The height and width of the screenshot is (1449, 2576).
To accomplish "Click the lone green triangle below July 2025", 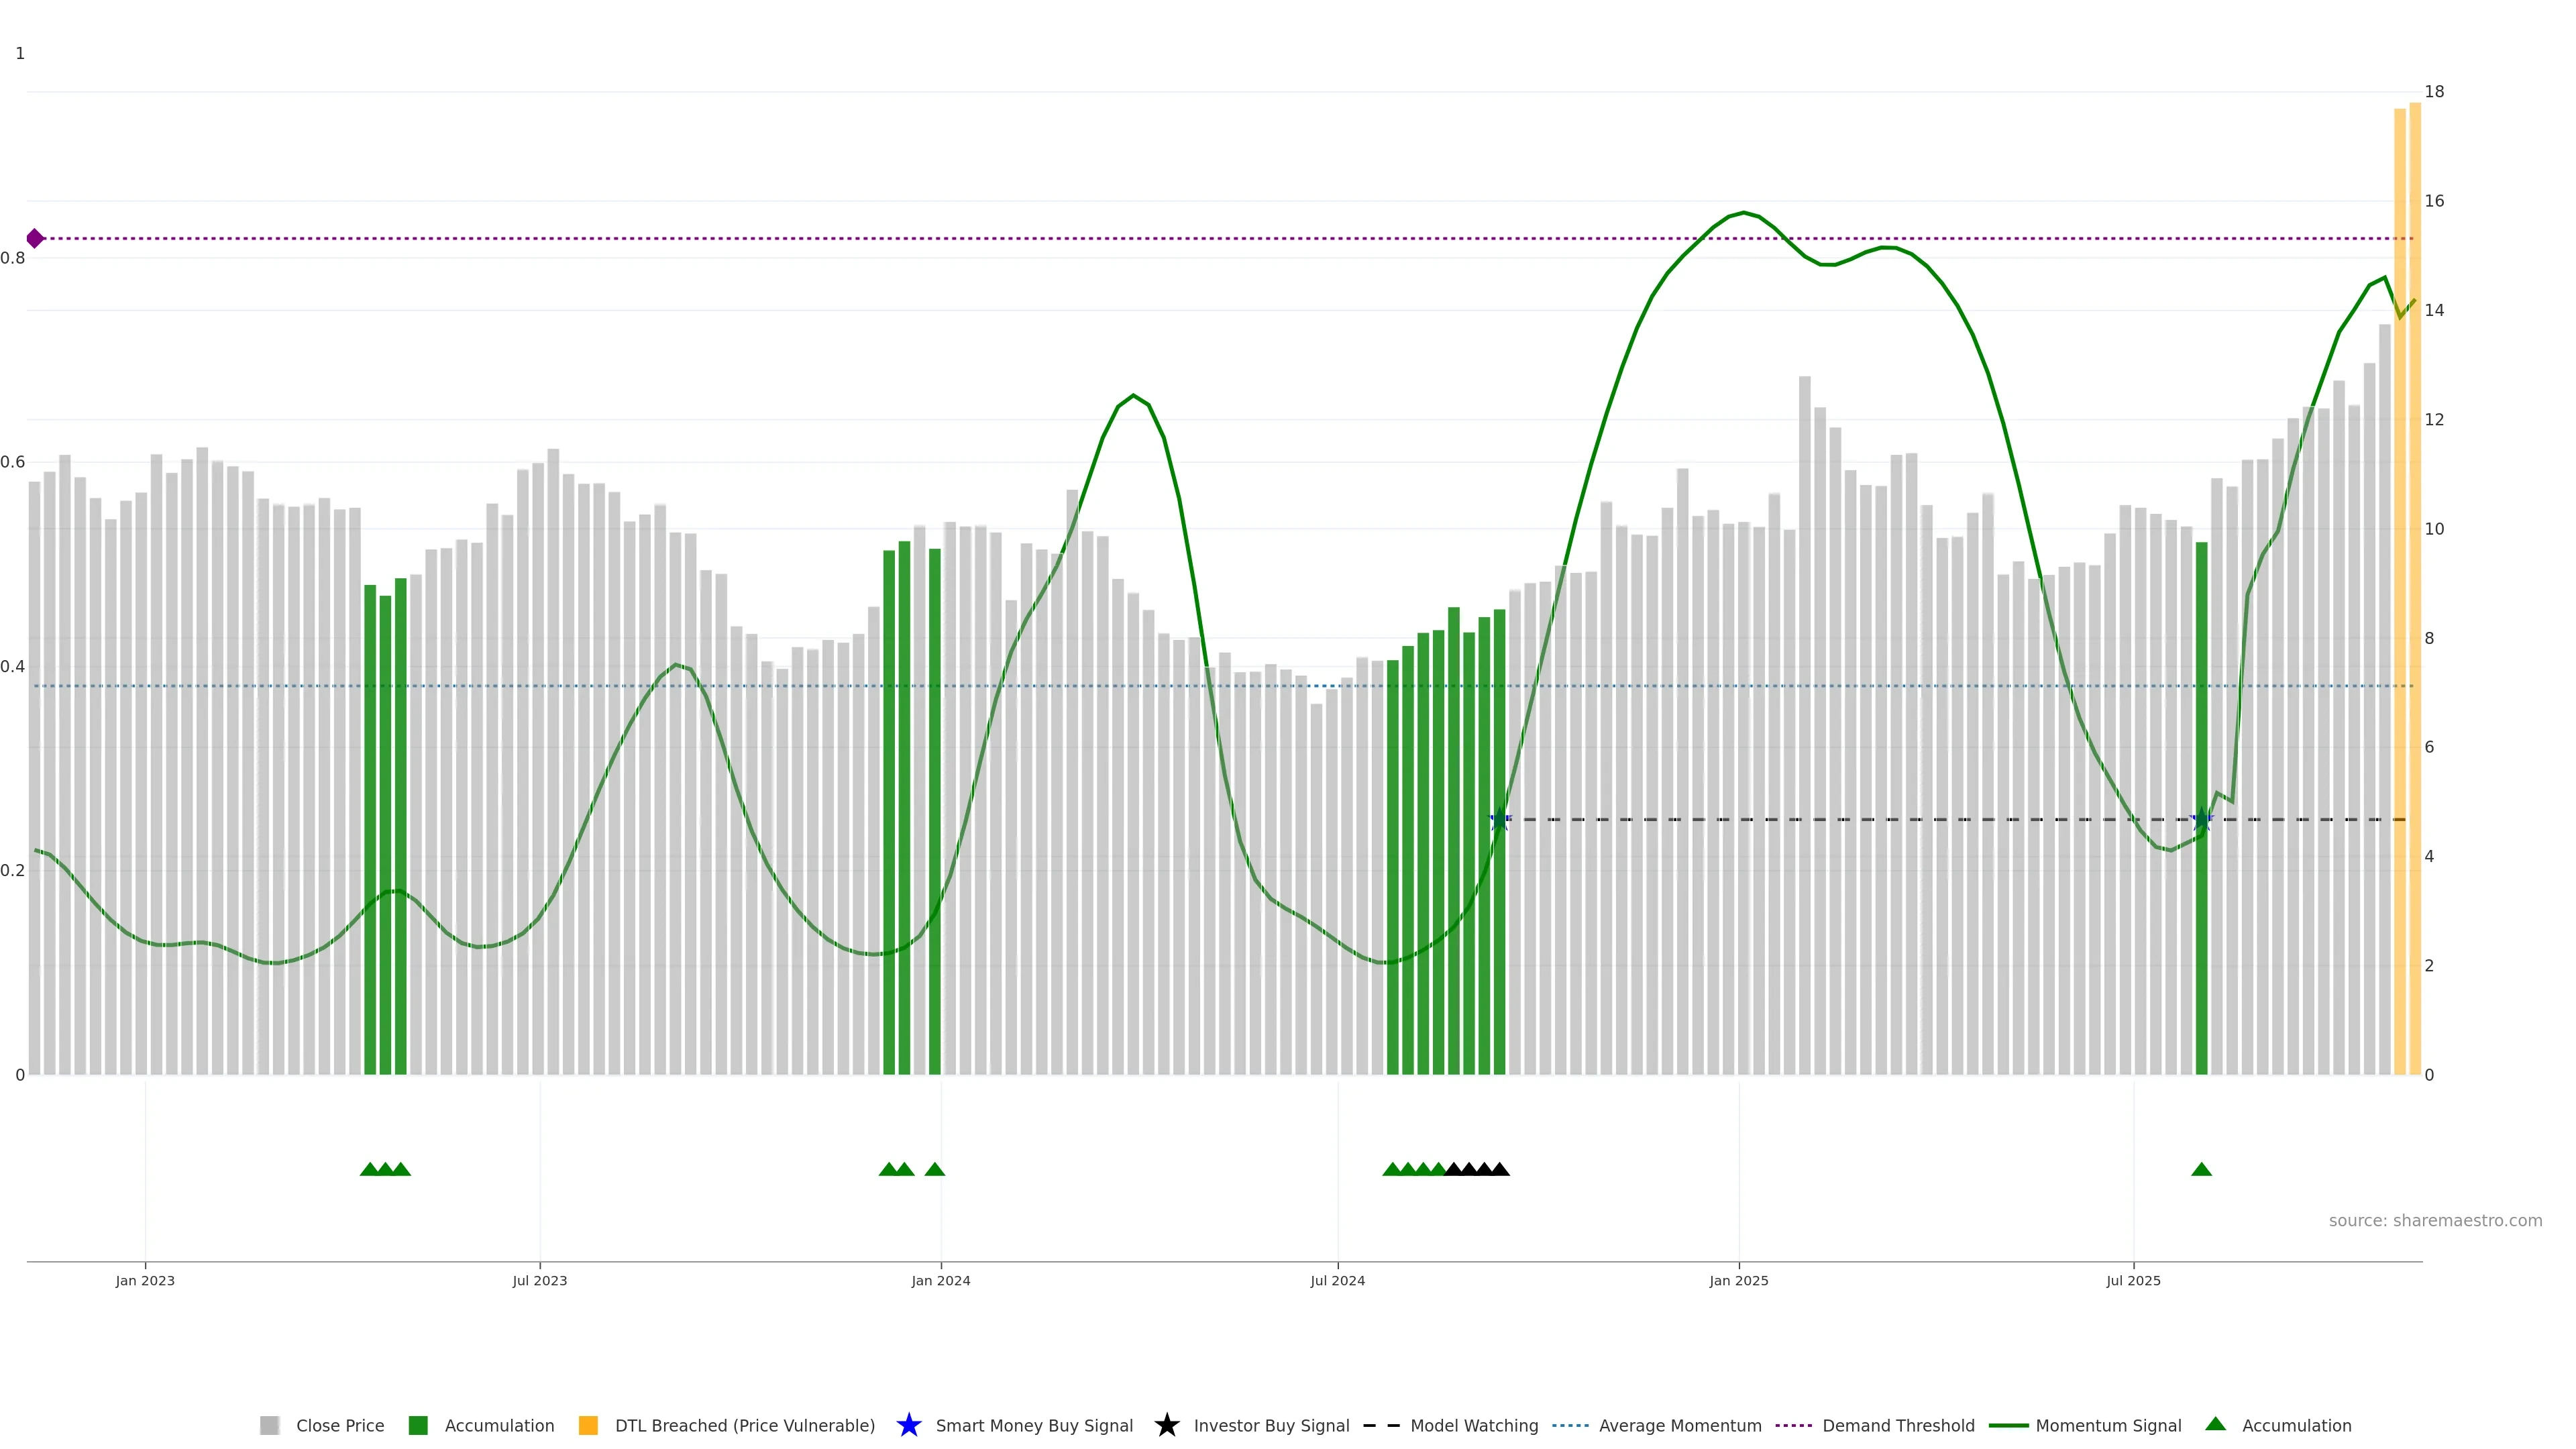I will 2201,1169.
